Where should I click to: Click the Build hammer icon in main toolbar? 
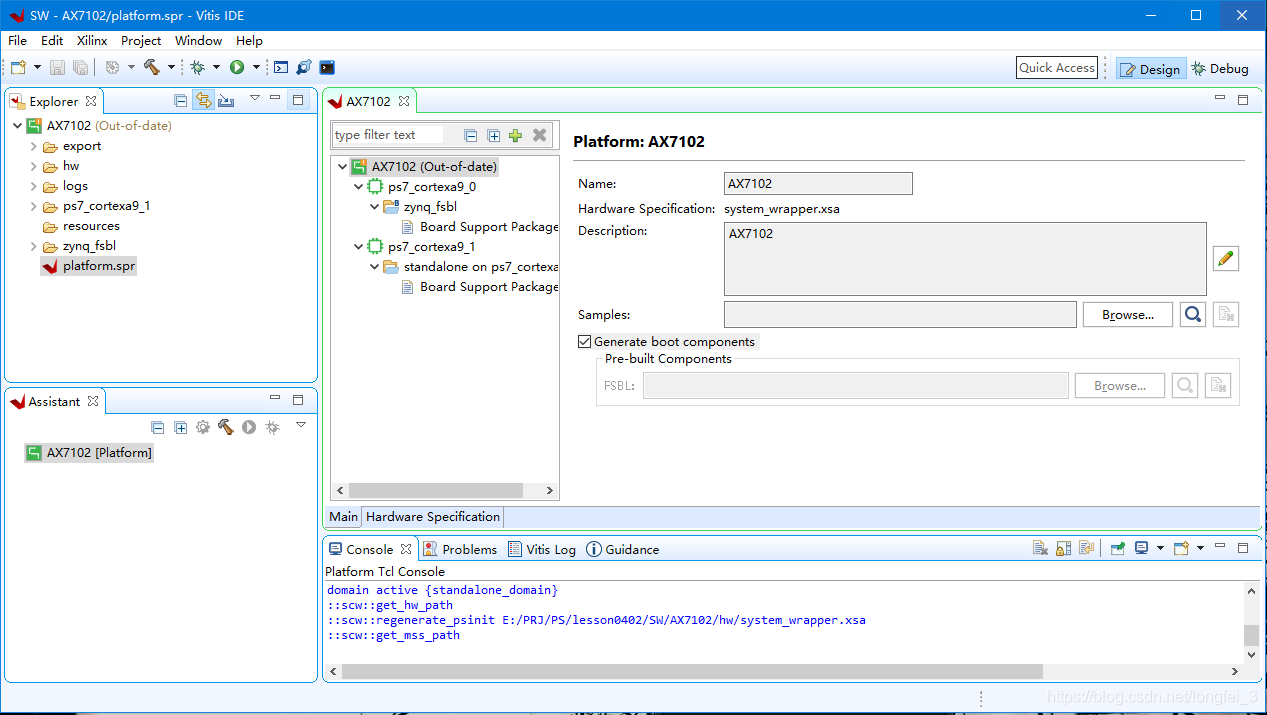(x=151, y=67)
